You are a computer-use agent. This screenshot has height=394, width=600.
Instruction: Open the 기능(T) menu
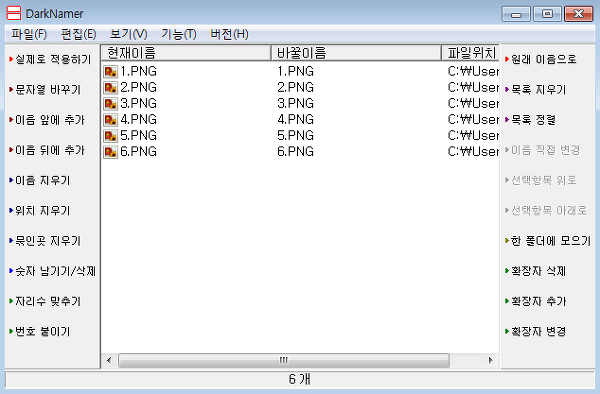coord(179,34)
